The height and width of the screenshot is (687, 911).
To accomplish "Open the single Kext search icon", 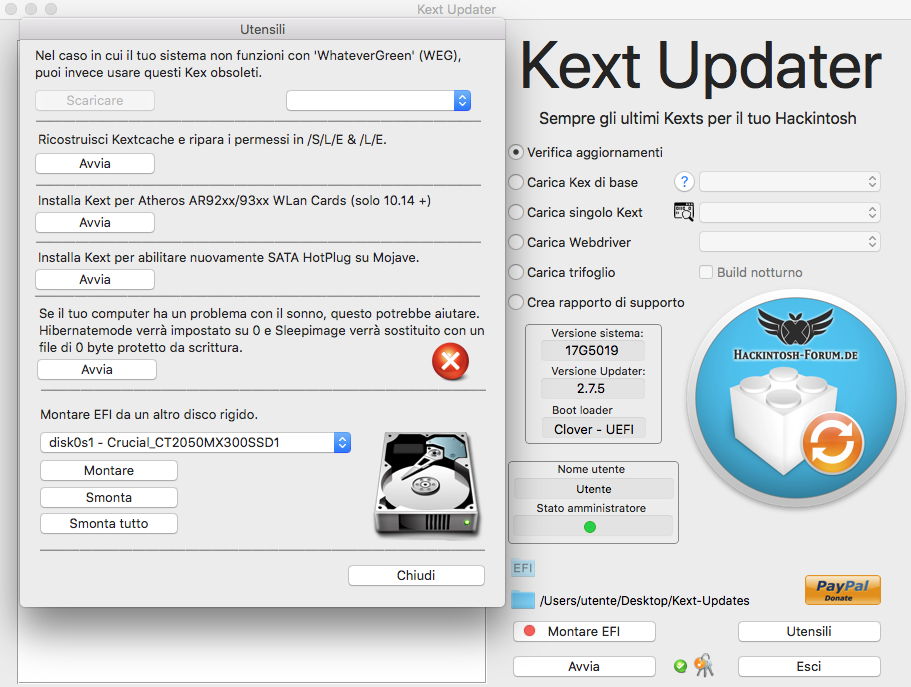I will 684,212.
